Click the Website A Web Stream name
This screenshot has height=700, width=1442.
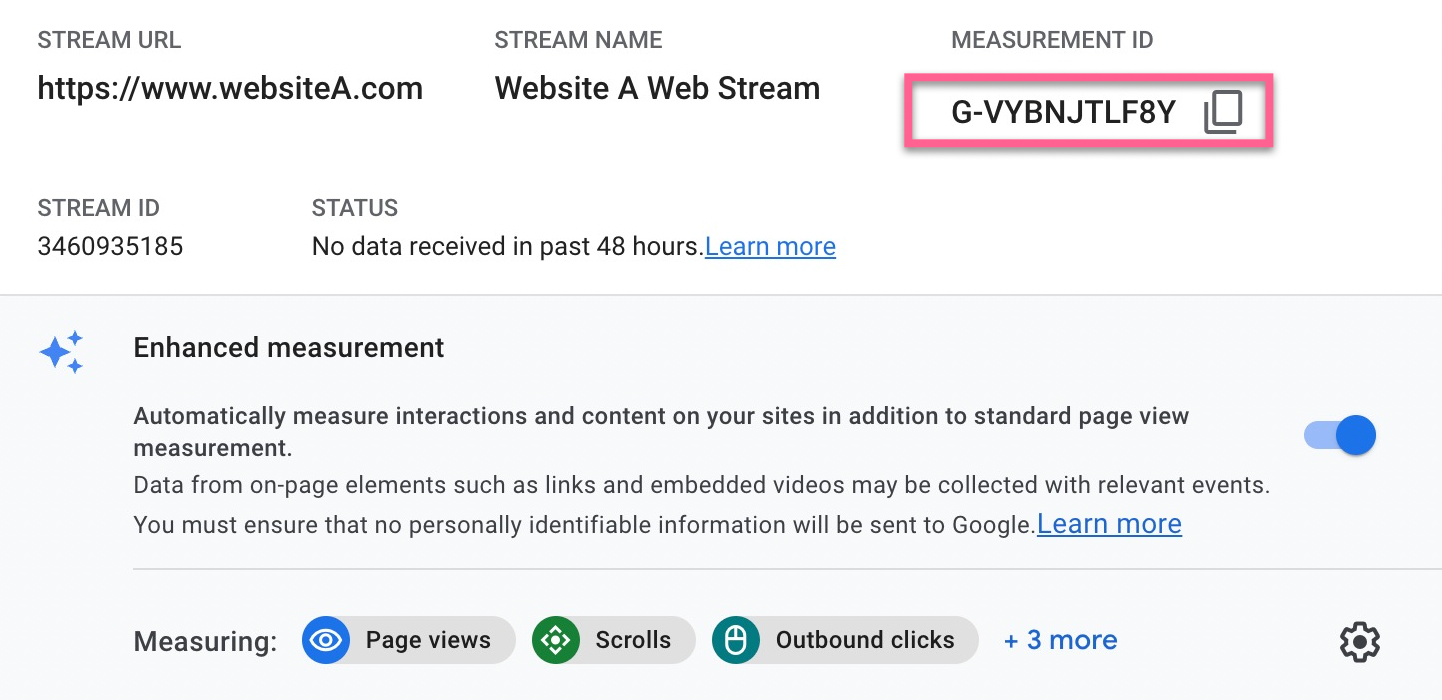click(x=657, y=88)
